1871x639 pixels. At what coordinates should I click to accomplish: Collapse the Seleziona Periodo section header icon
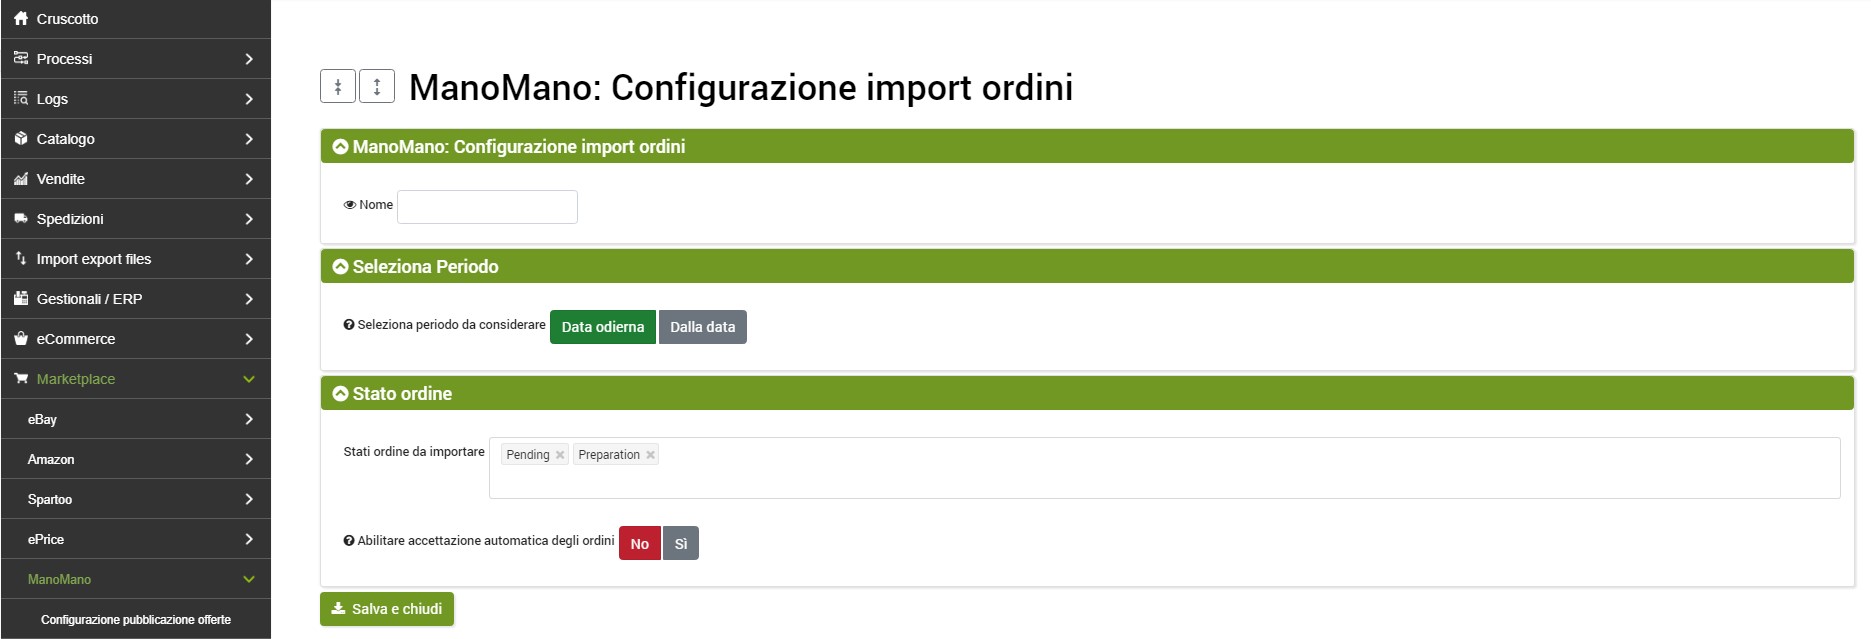tap(340, 267)
